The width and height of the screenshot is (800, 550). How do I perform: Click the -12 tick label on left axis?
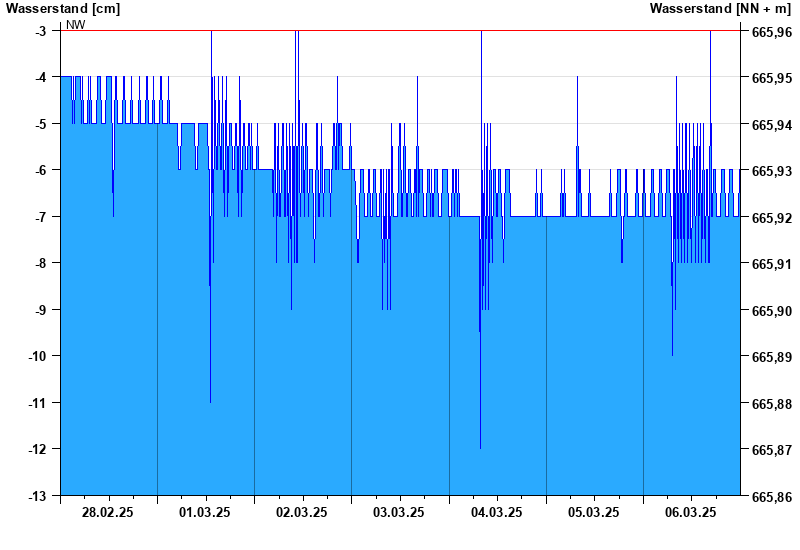coord(37,449)
